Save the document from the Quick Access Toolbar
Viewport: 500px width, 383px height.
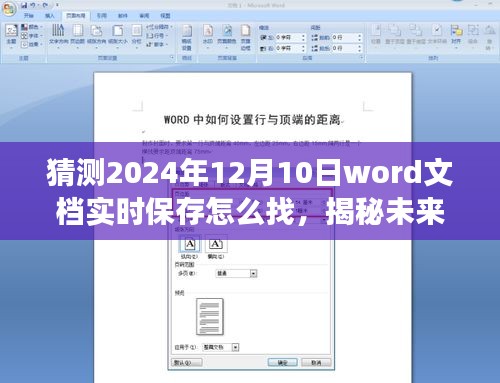pos(24,5)
